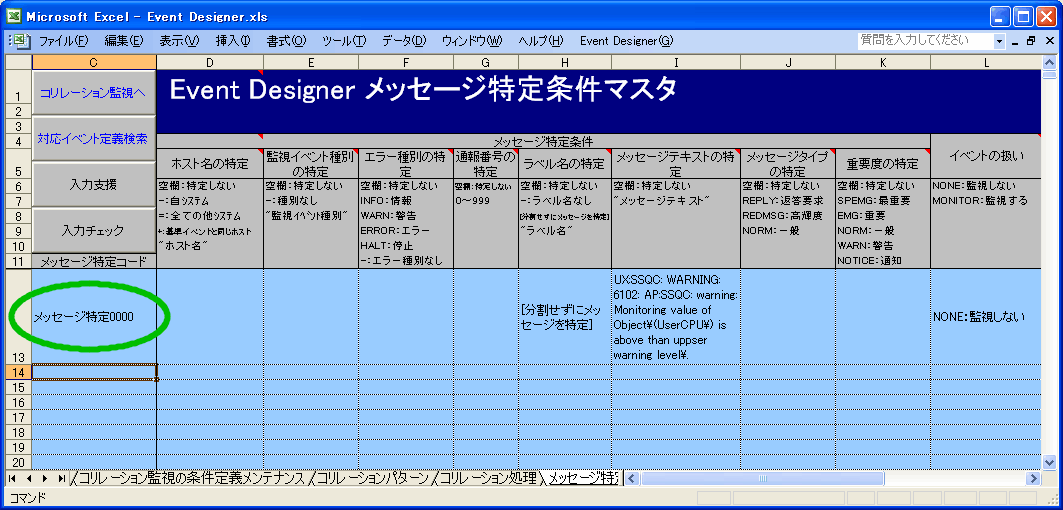Click the horizontal scrollbar left arrow

pyautogui.click(x=631, y=478)
